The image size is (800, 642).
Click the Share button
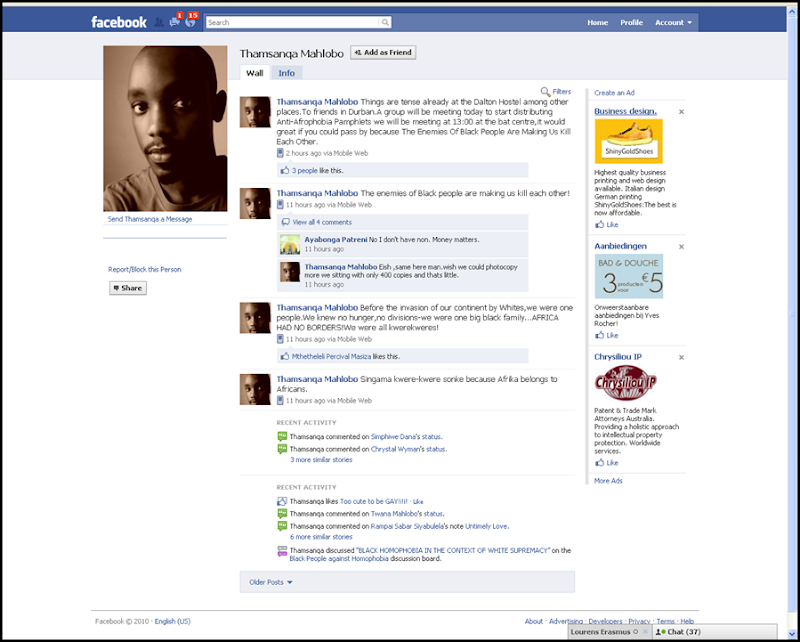pos(128,288)
